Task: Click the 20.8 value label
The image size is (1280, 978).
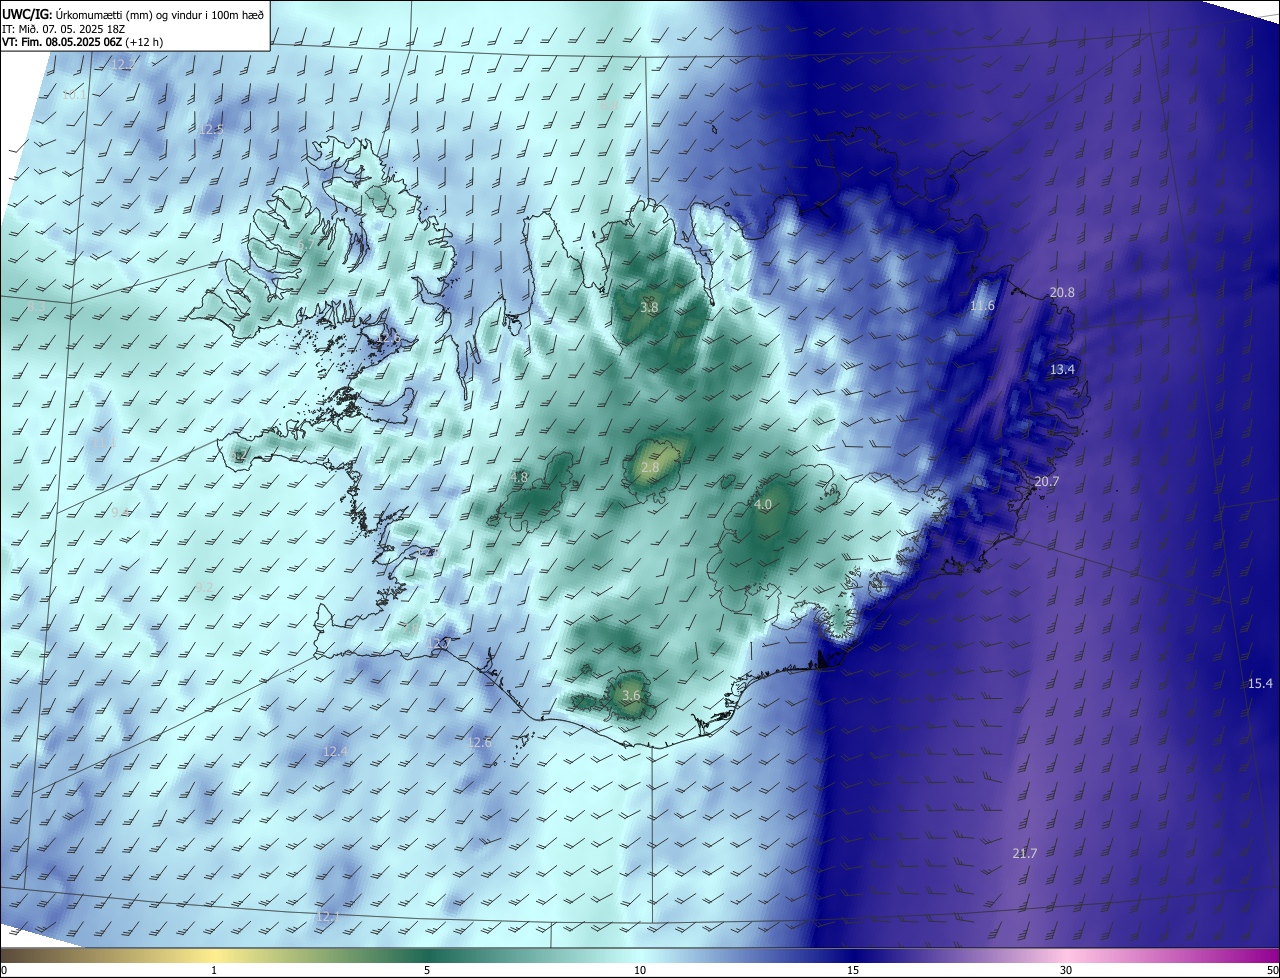Action: point(1062,292)
